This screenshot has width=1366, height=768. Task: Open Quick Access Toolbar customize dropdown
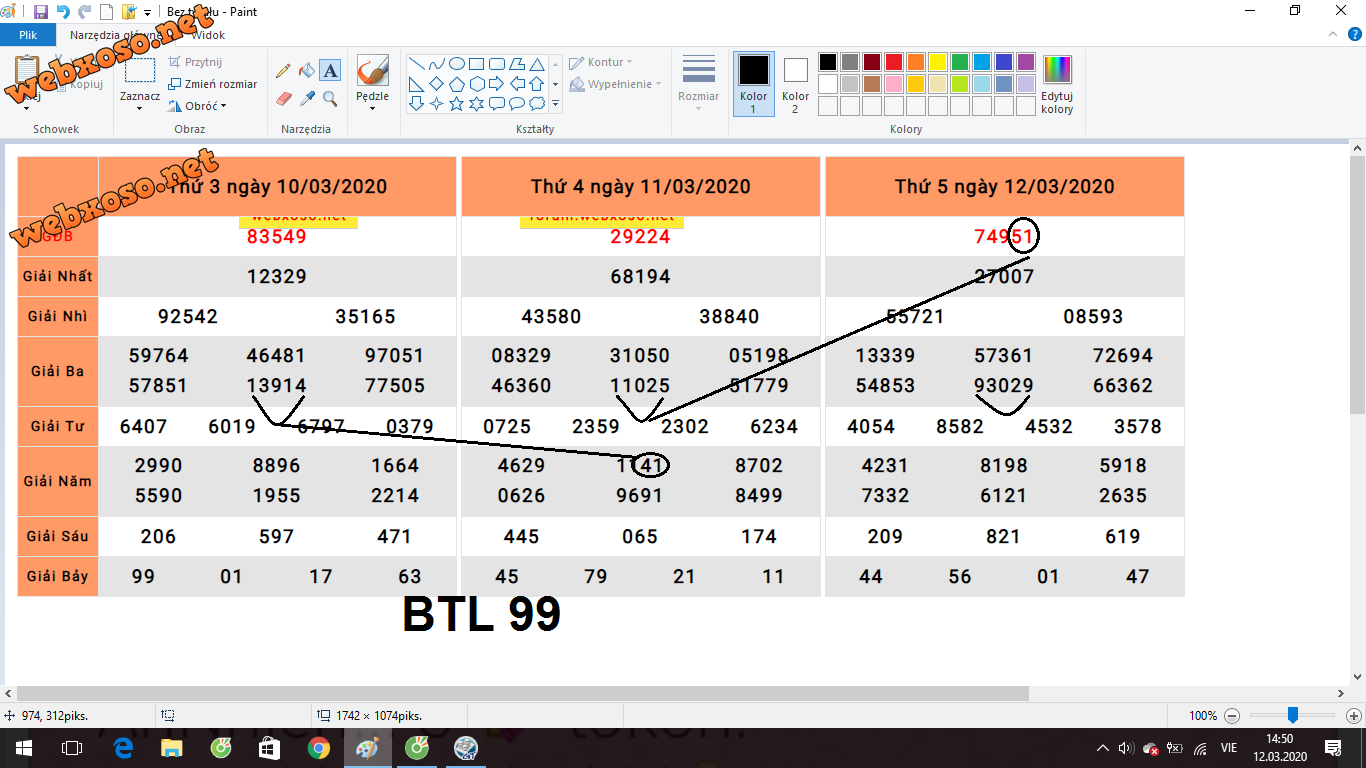[x=148, y=13]
